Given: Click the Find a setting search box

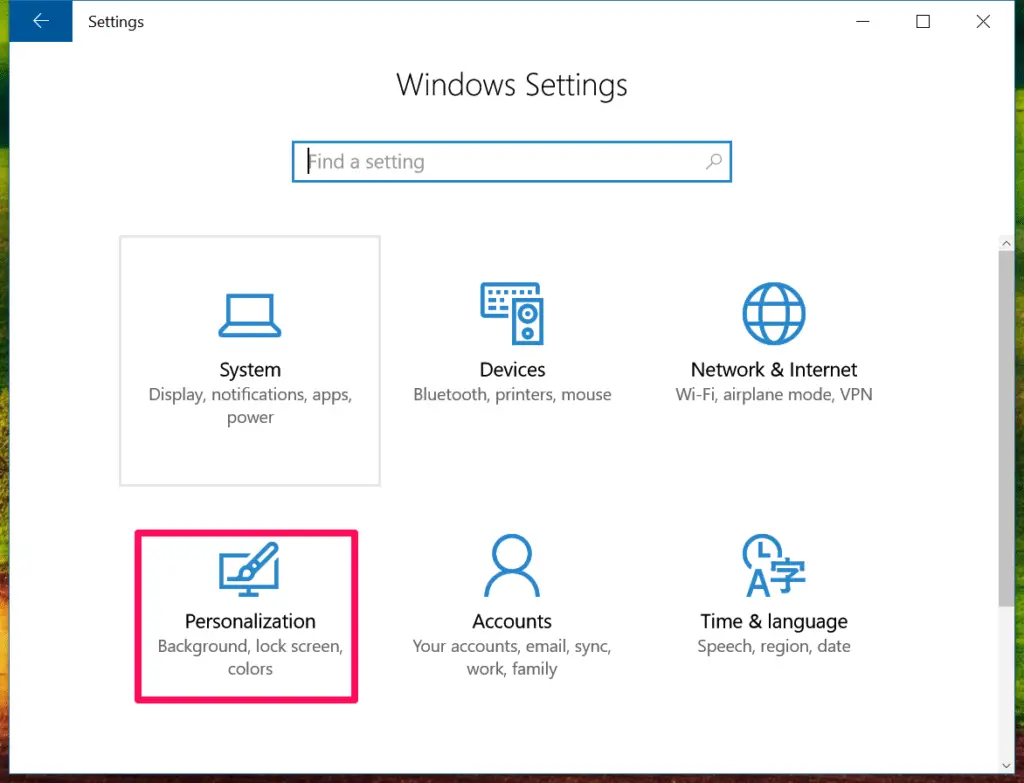Looking at the screenshot, I should [500, 162].
